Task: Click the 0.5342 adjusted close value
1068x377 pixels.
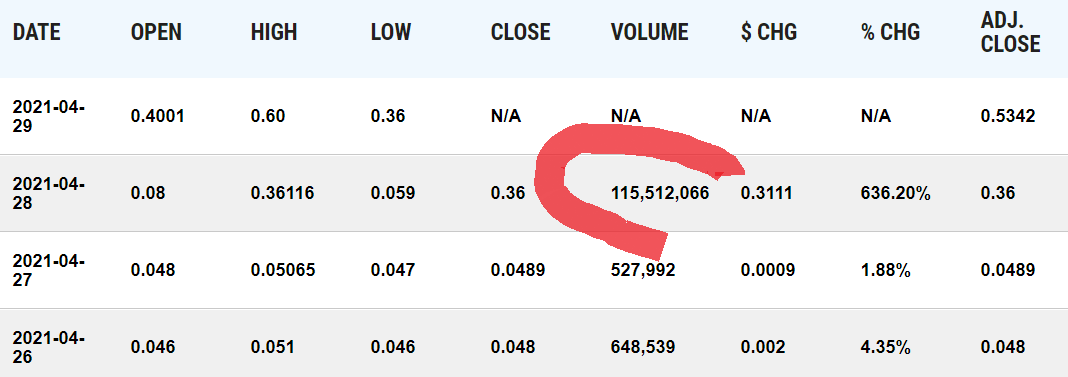Action: point(1008,116)
